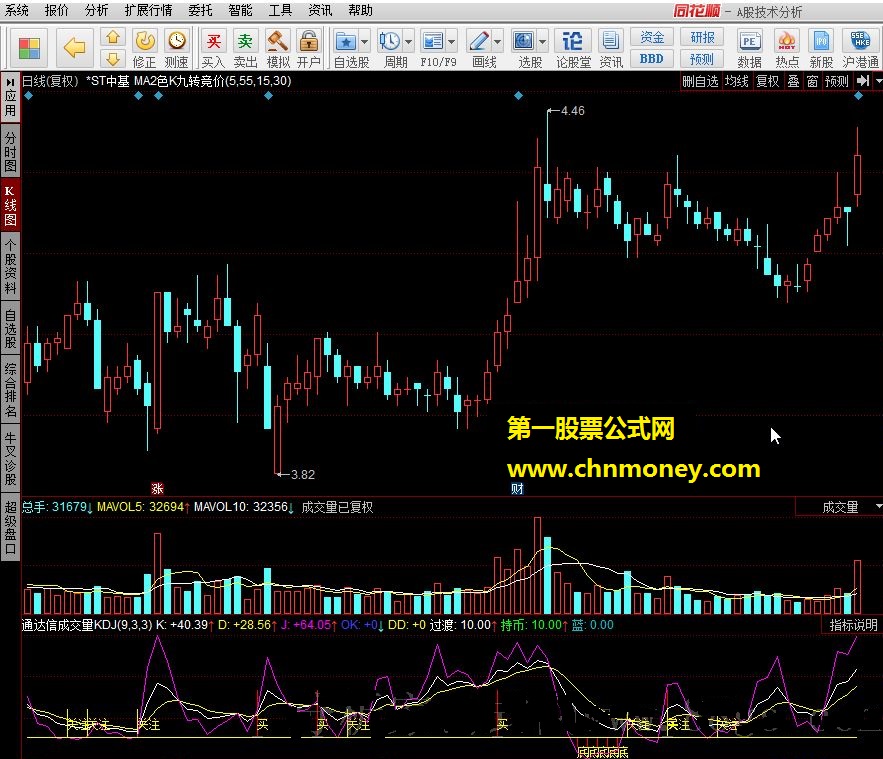The width and height of the screenshot is (883, 759).
Task: Open the 论股堂 forum icon
Action: tap(573, 41)
